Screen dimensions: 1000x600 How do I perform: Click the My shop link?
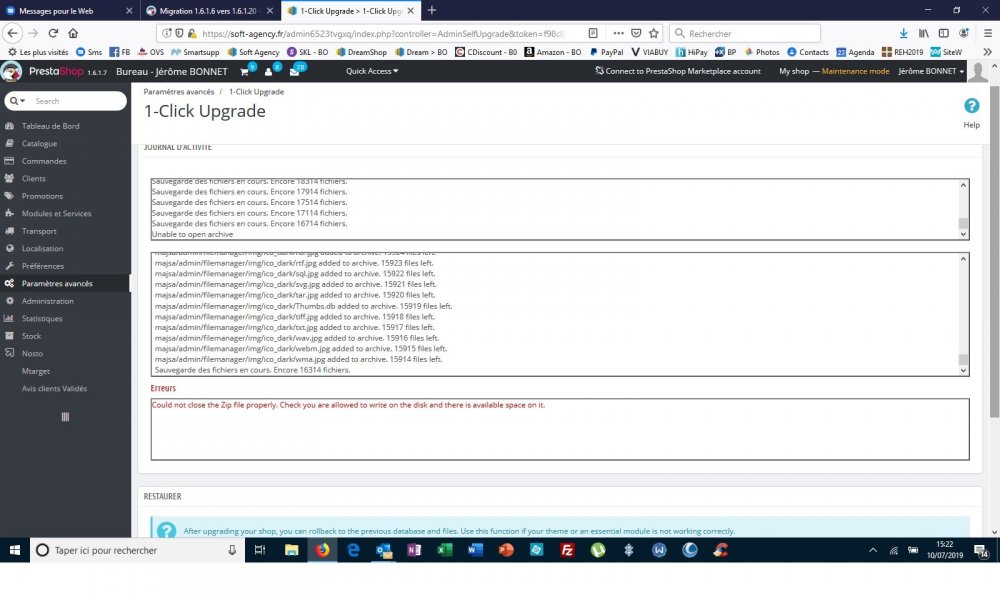click(x=794, y=71)
